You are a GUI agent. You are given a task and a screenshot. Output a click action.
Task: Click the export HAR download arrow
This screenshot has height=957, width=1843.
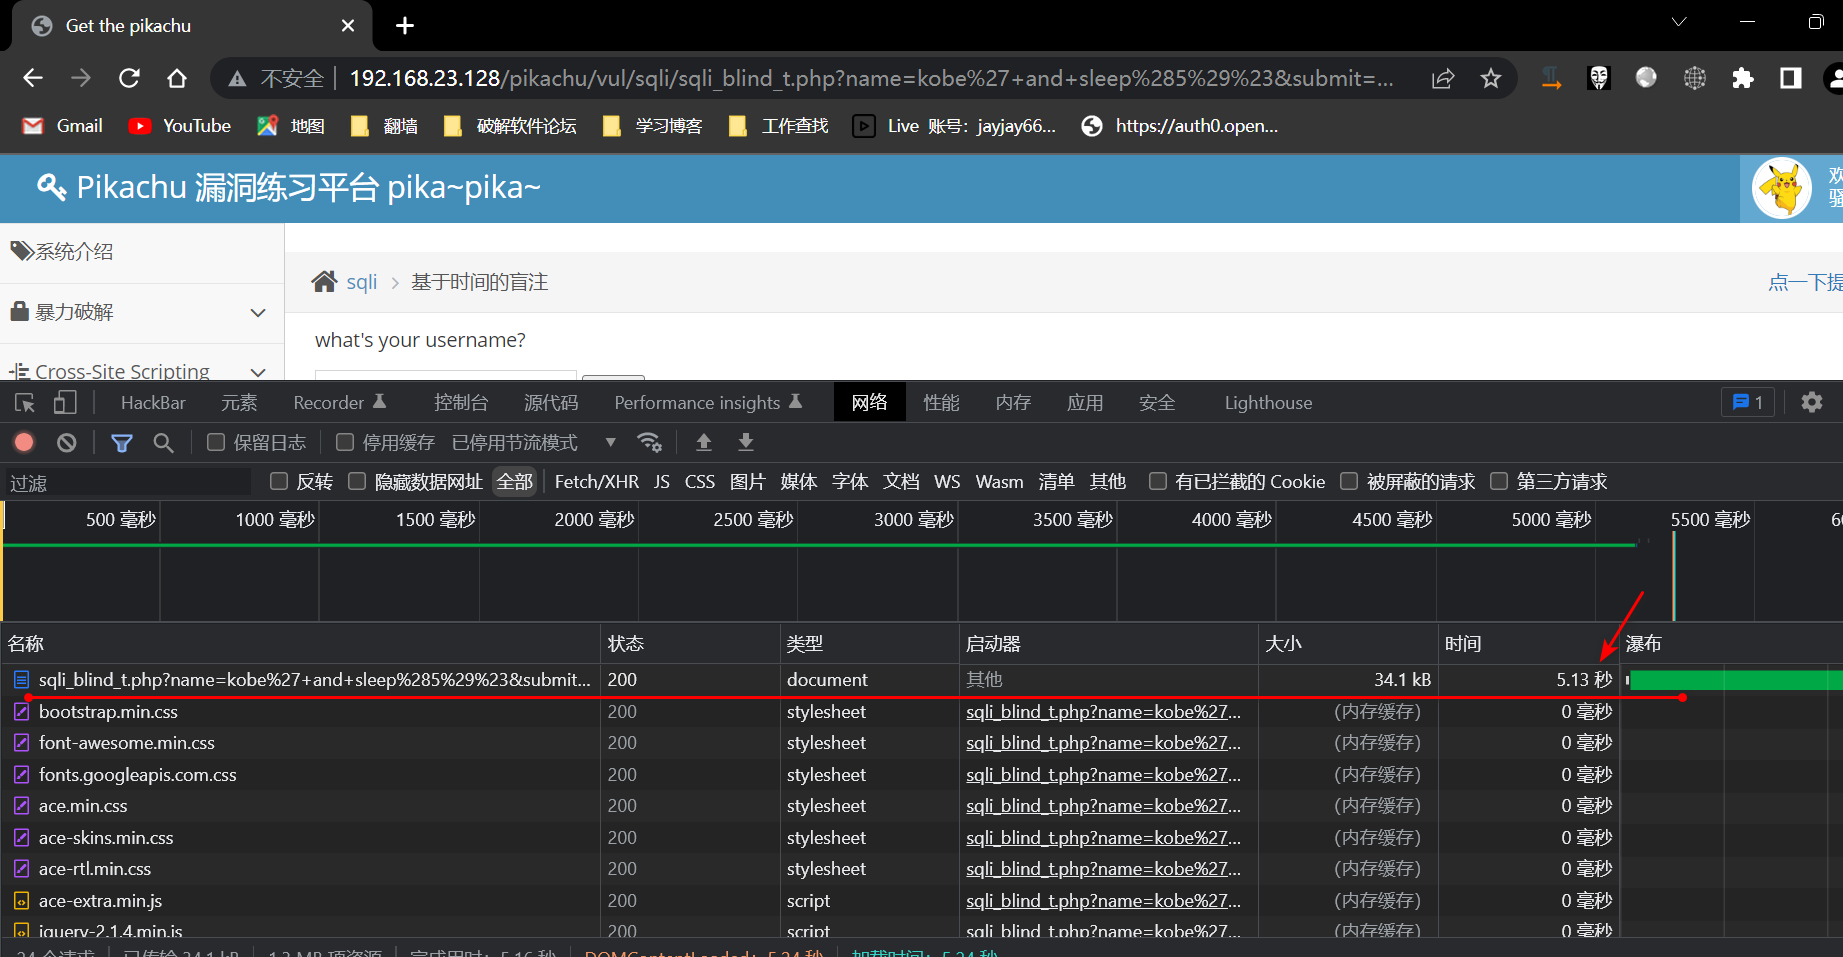[746, 442]
